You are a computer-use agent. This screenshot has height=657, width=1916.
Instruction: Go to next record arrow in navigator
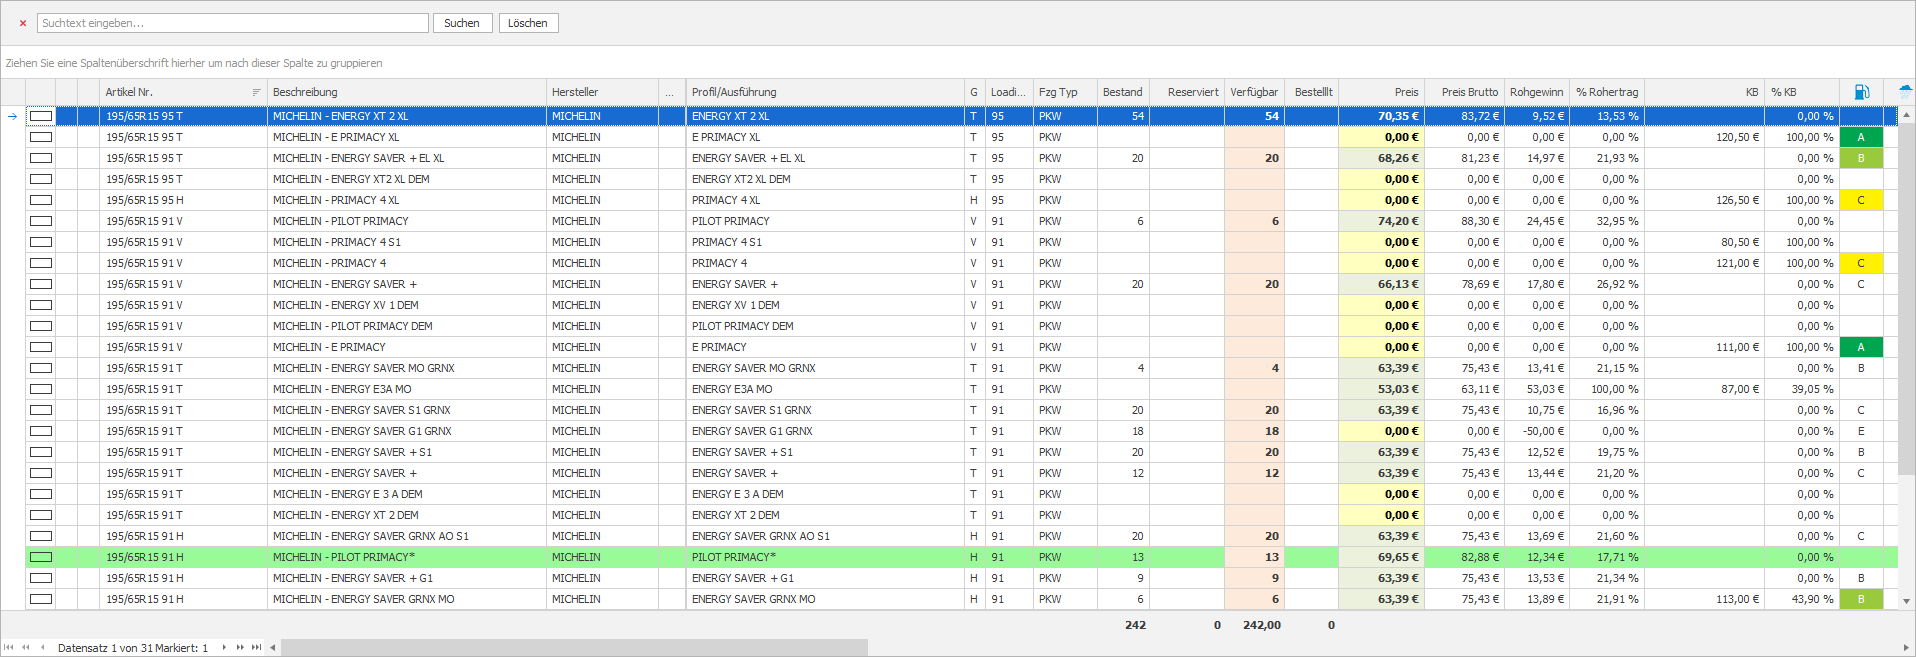tap(224, 647)
